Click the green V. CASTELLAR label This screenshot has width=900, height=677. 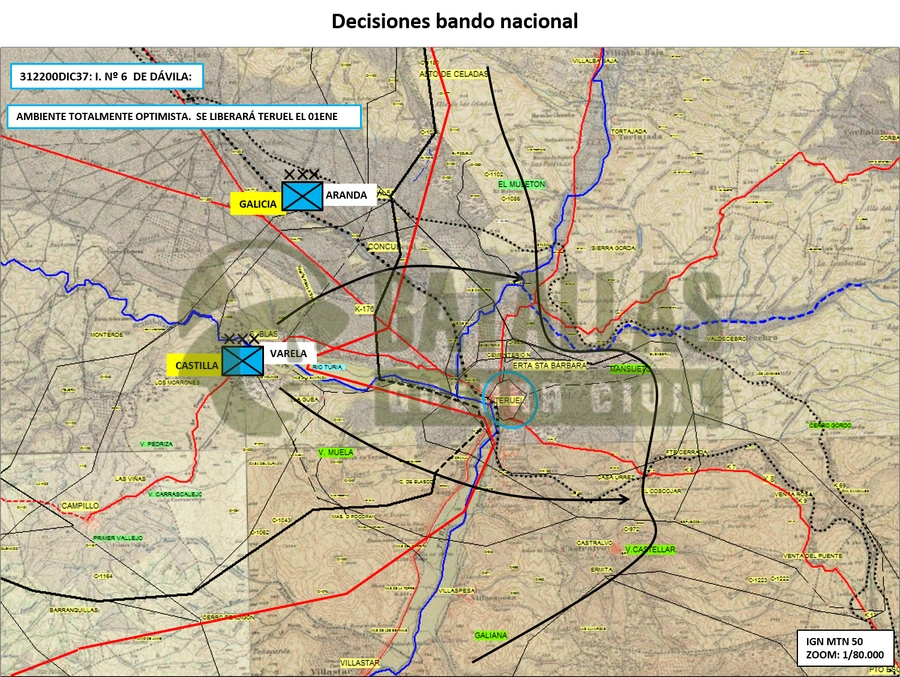(650, 550)
